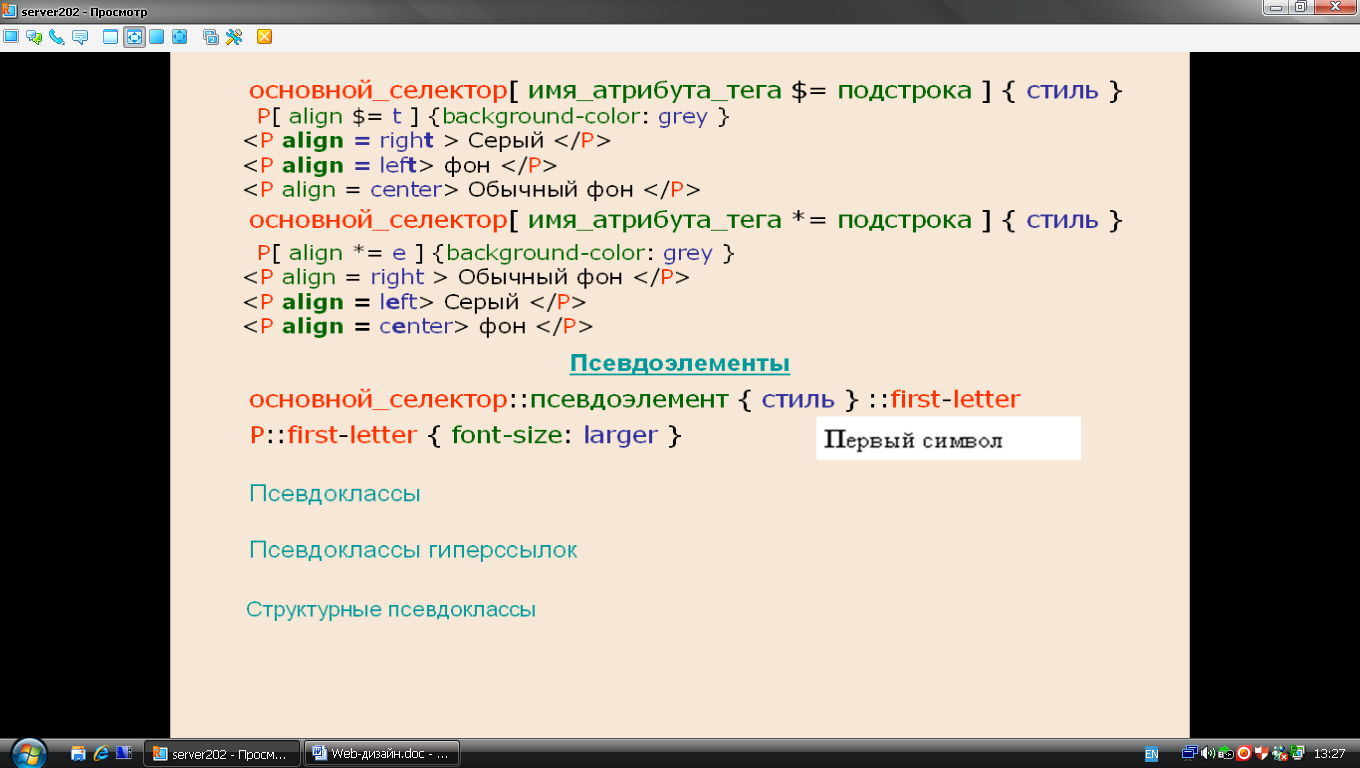1360x768 pixels.
Task: Select the stretched fullscreen view icon
Action: [180, 37]
